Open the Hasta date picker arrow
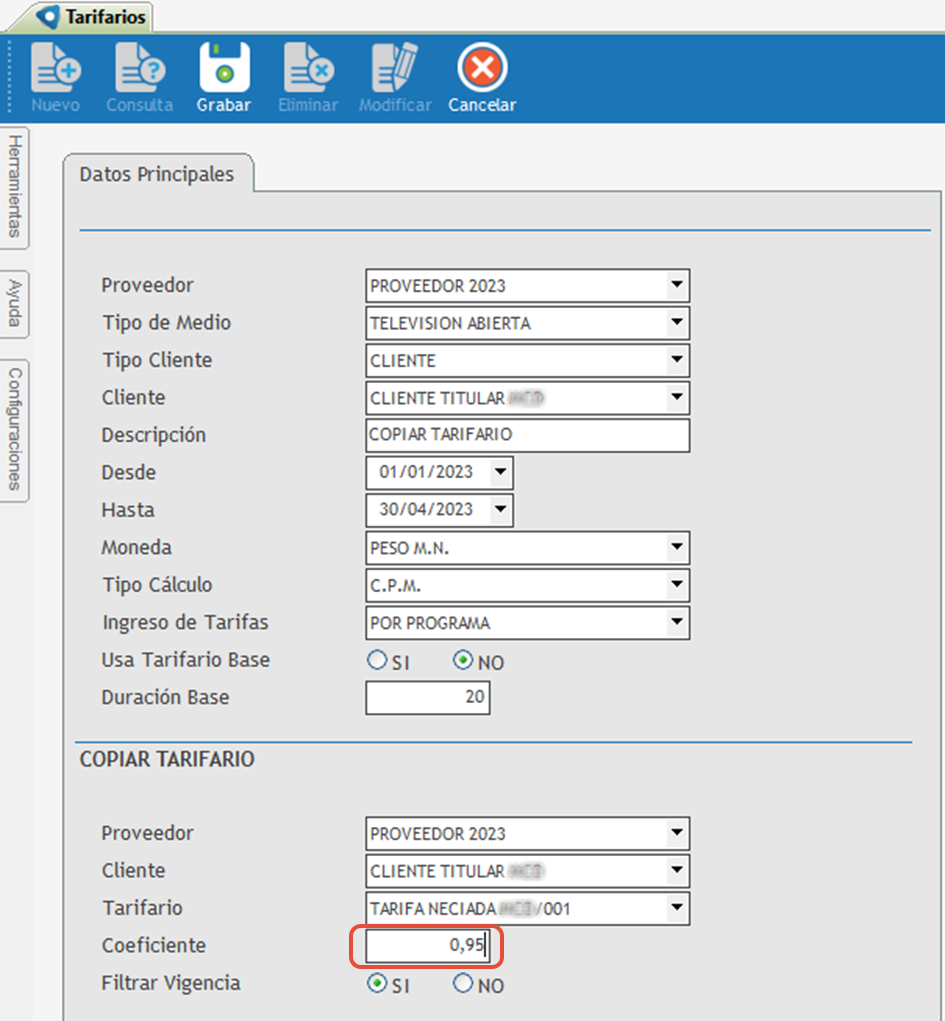The width and height of the screenshot is (945, 1021). pos(500,510)
